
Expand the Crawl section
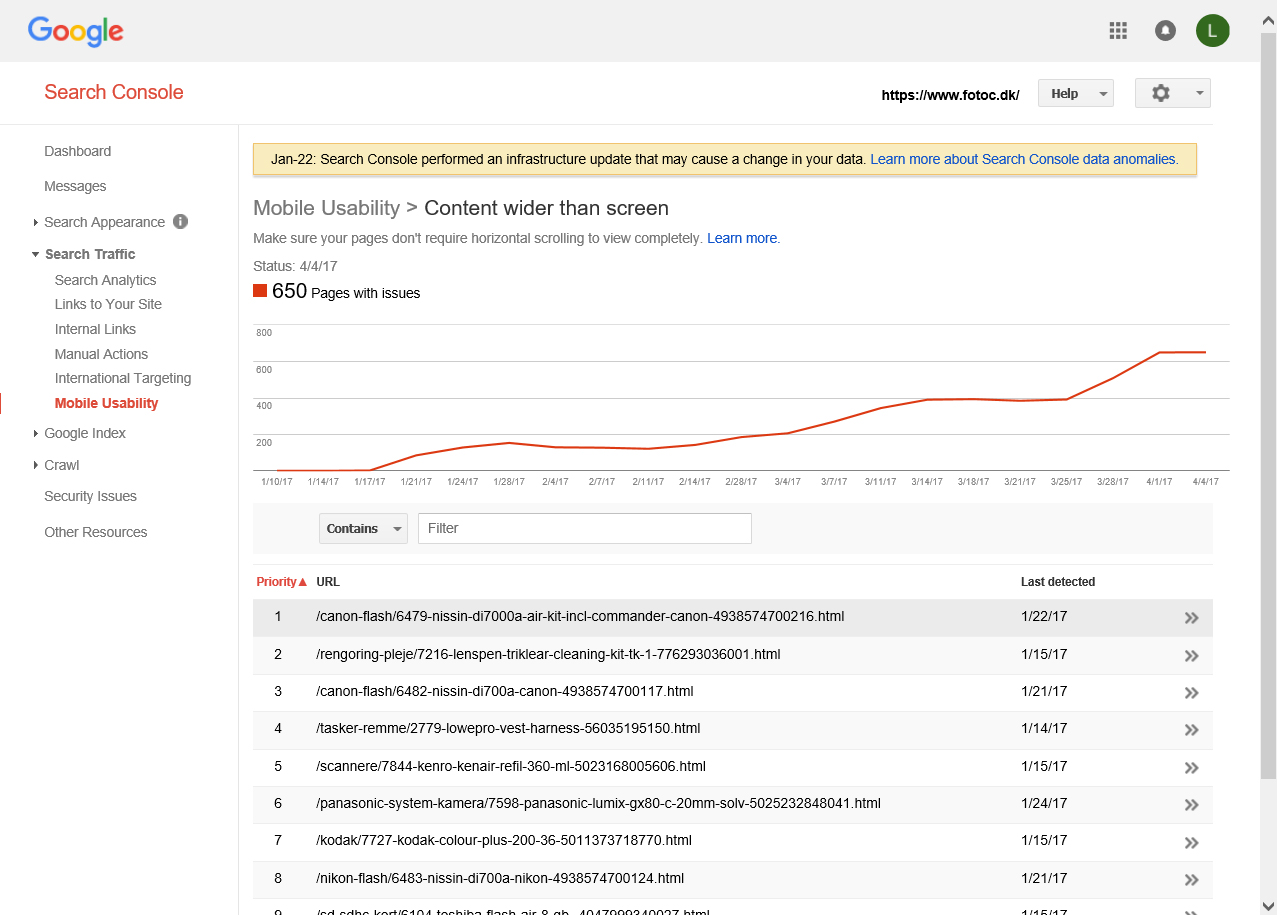click(36, 465)
